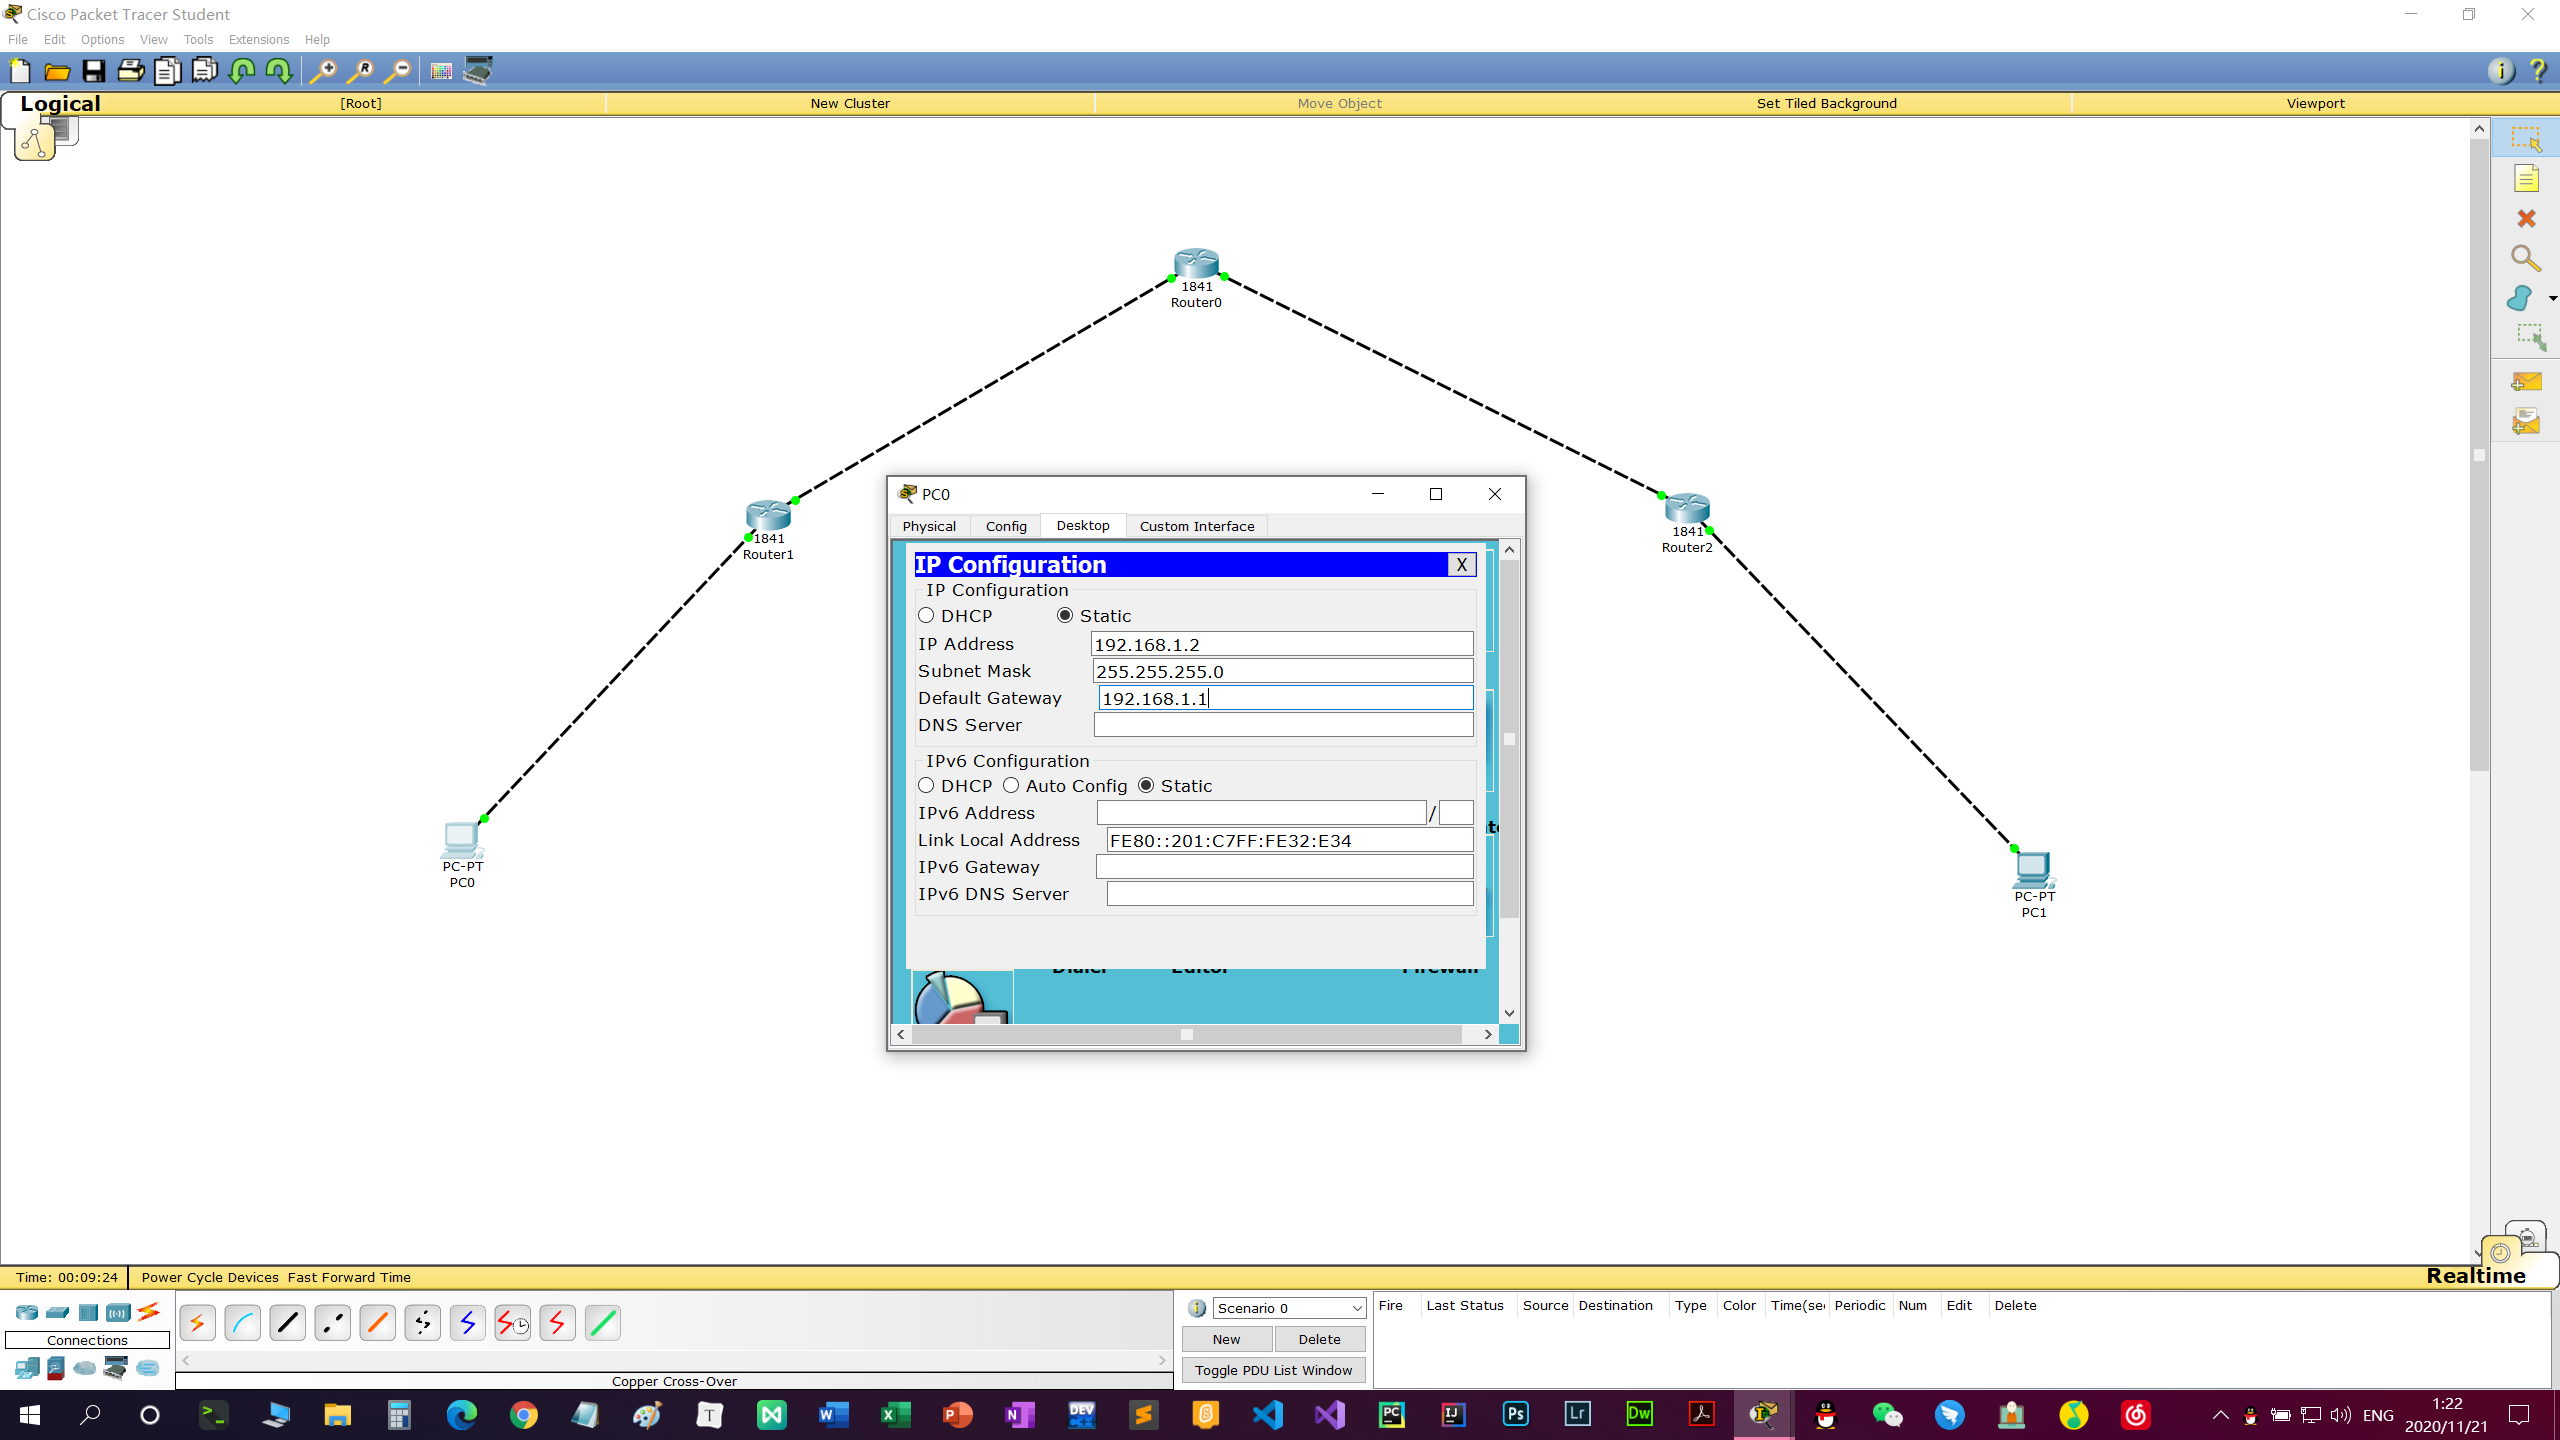Select Router0 on the canvas

(1196, 264)
